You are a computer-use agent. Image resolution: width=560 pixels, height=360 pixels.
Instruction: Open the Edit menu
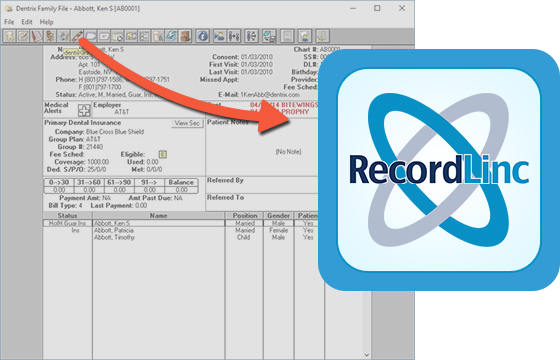27,22
